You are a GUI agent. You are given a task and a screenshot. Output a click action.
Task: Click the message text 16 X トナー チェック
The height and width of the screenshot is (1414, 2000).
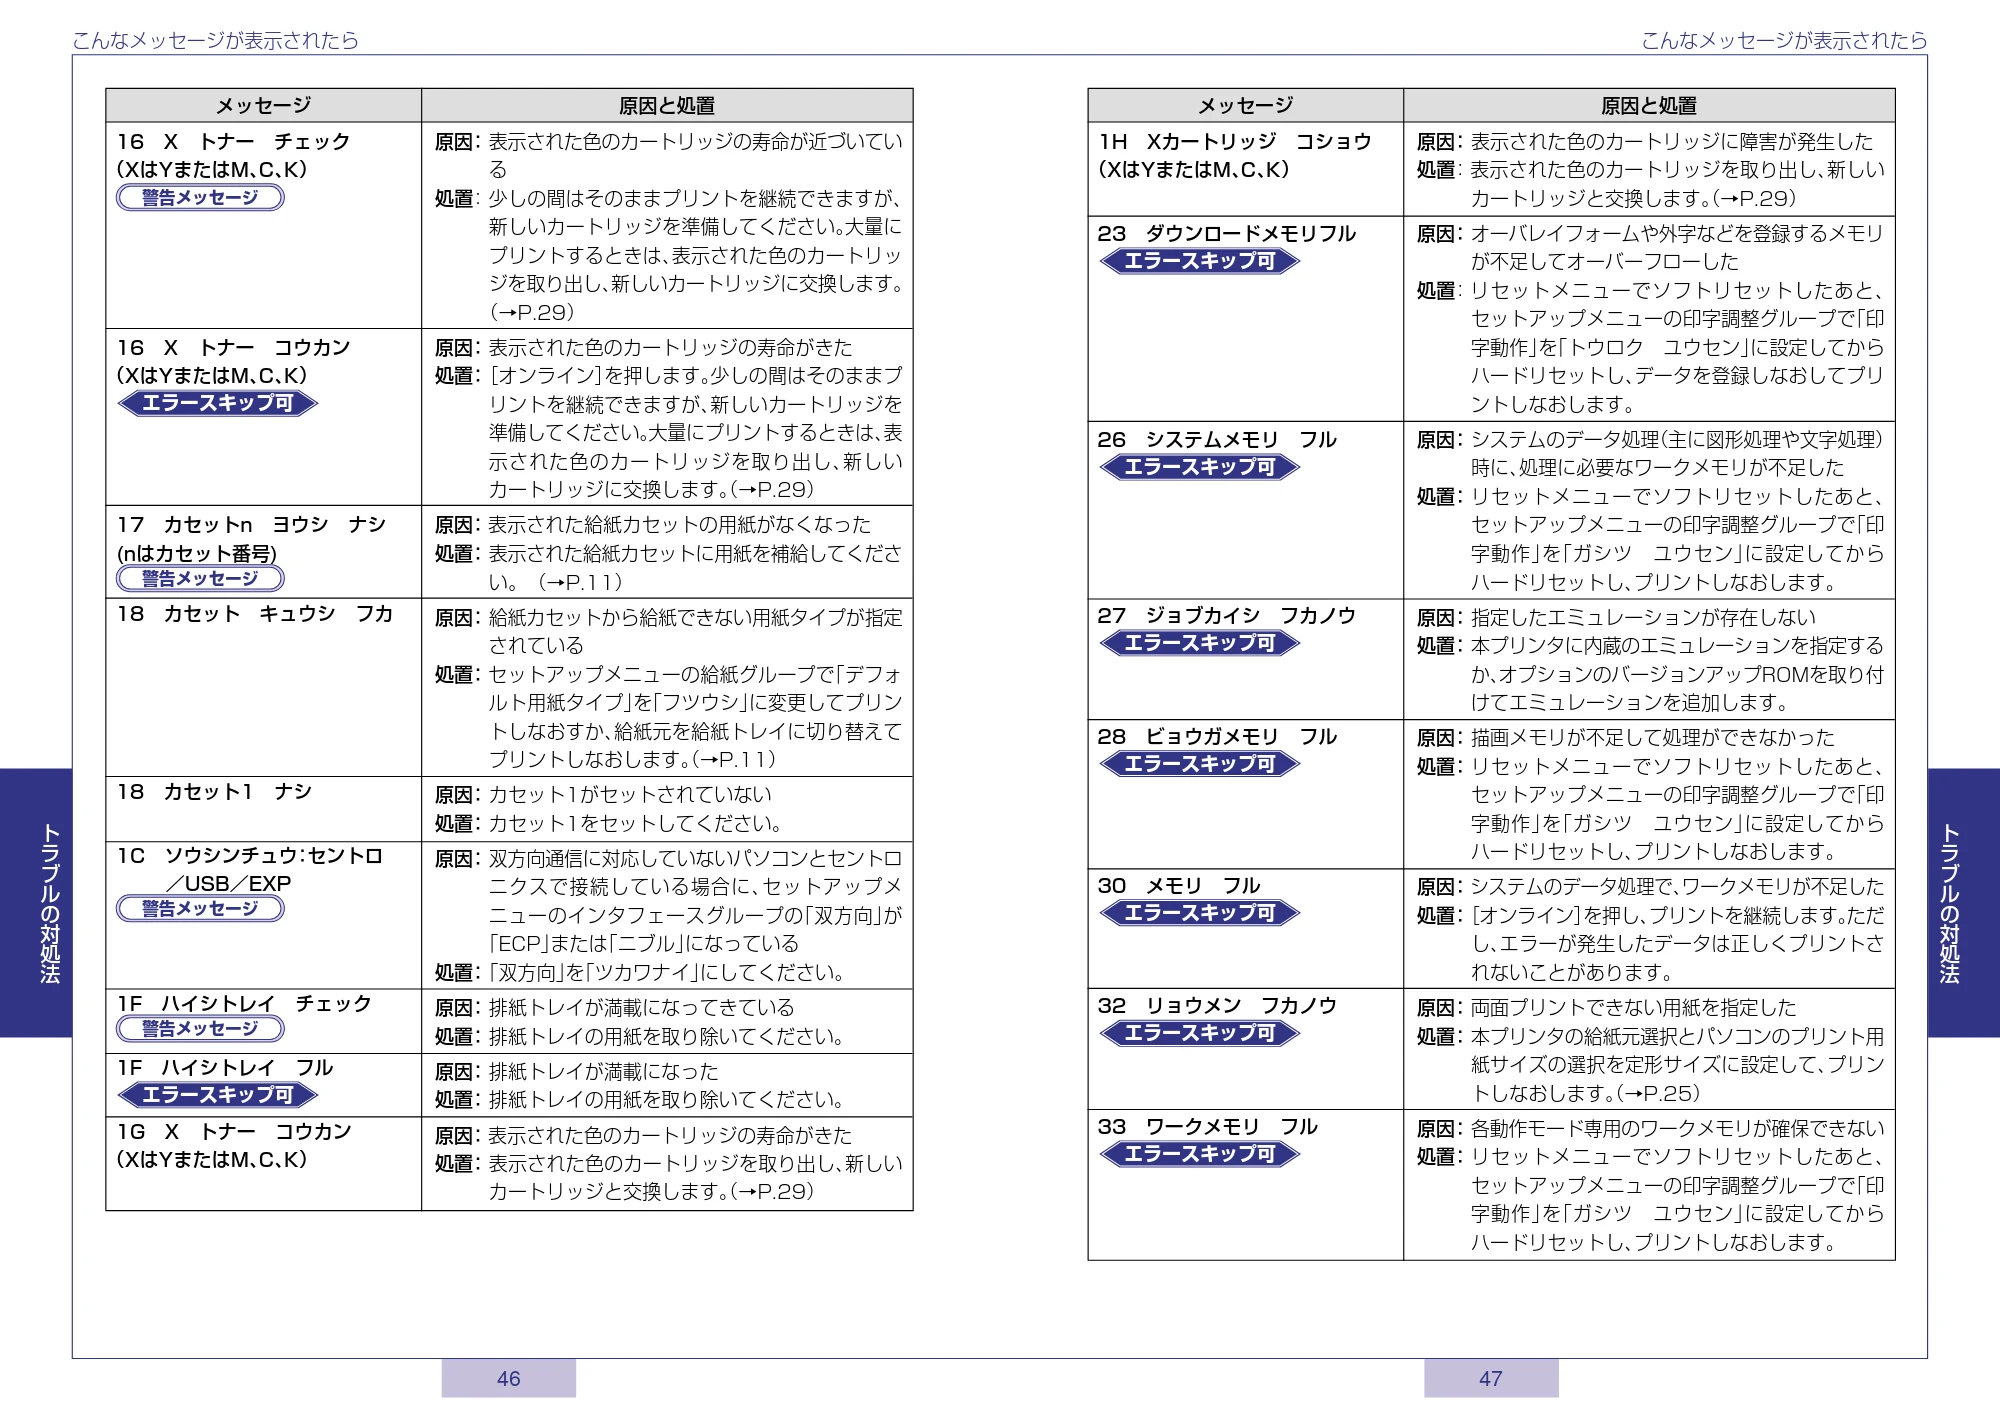click(233, 141)
